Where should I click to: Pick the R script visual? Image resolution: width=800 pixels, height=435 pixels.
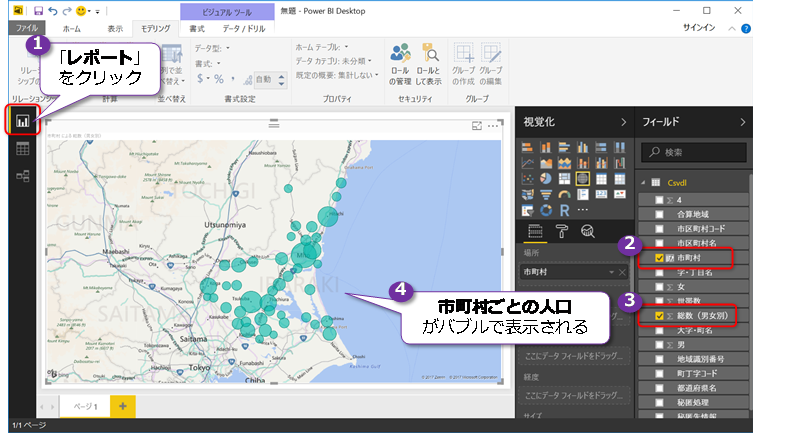(x=564, y=210)
